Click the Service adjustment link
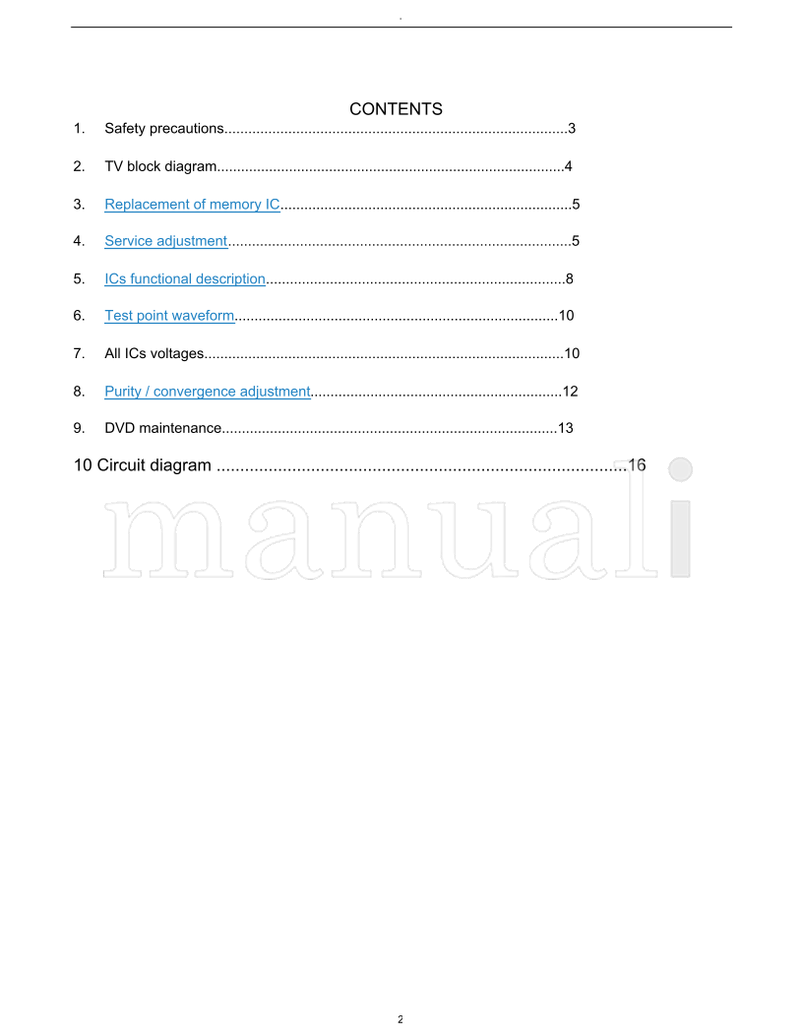The height and width of the screenshot is (1036, 800). tap(166, 241)
